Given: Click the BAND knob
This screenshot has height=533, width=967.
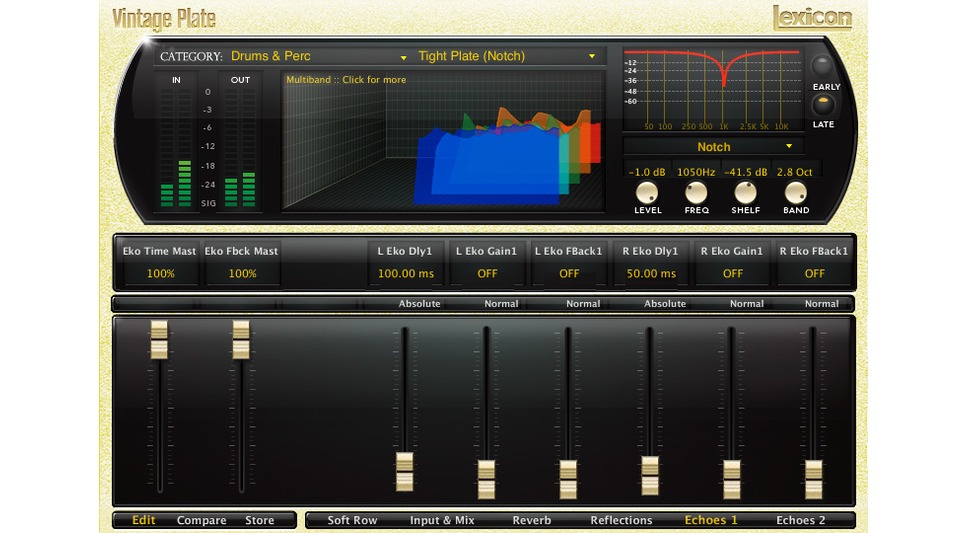Looking at the screenshot, I should (796, 193).
